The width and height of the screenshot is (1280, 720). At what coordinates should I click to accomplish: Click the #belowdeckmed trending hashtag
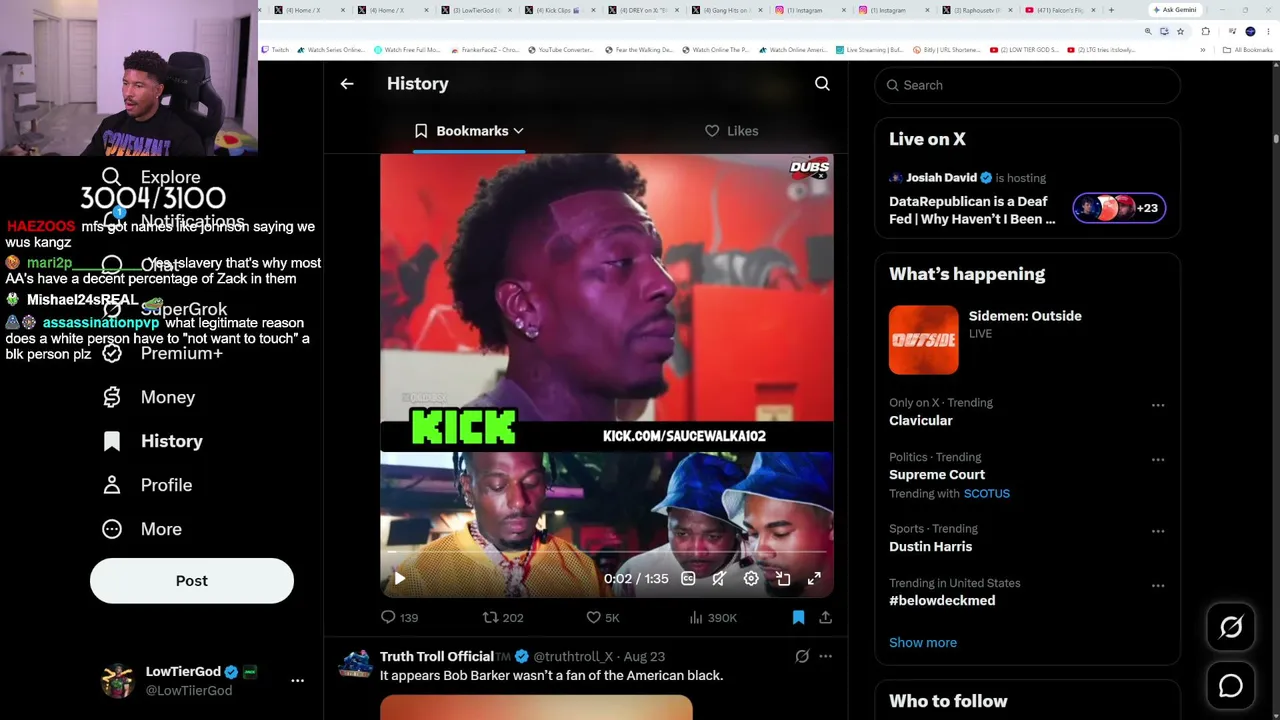942,600
